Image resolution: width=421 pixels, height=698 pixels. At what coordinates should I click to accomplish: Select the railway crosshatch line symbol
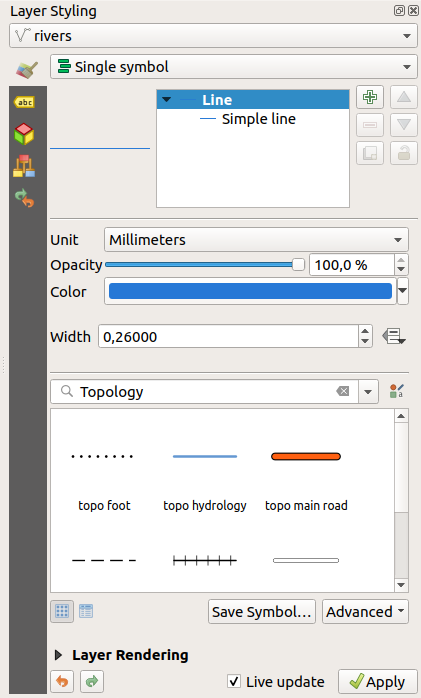click(205, 560)
